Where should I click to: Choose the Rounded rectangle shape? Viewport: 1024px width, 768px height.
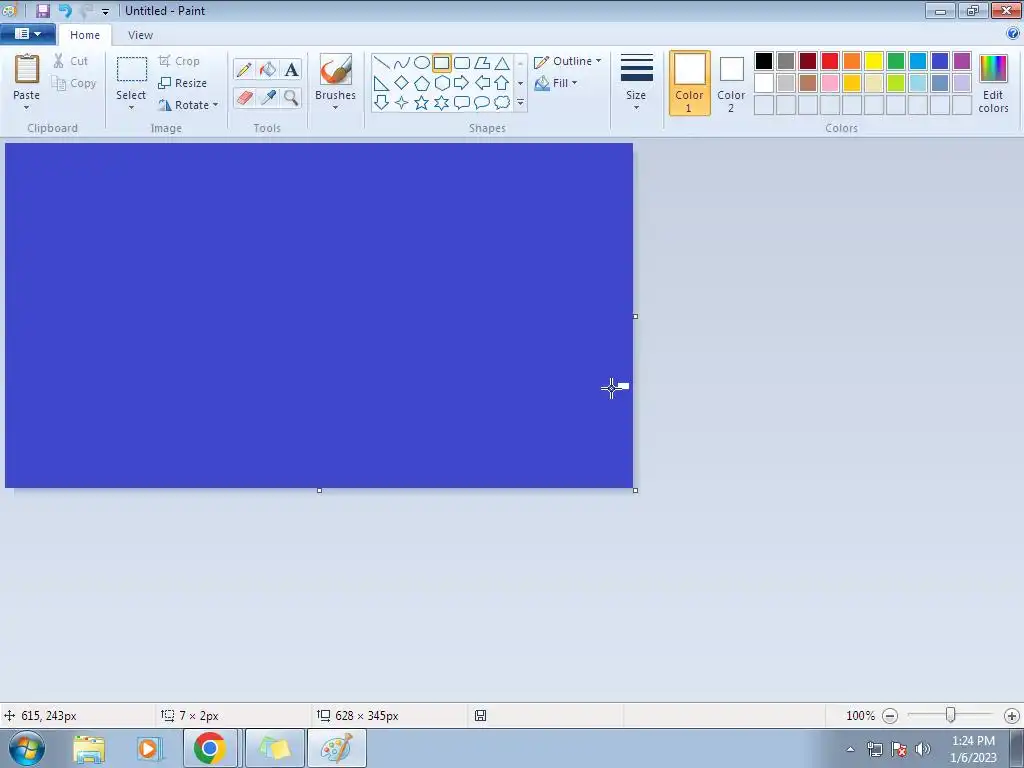point(462,63)
